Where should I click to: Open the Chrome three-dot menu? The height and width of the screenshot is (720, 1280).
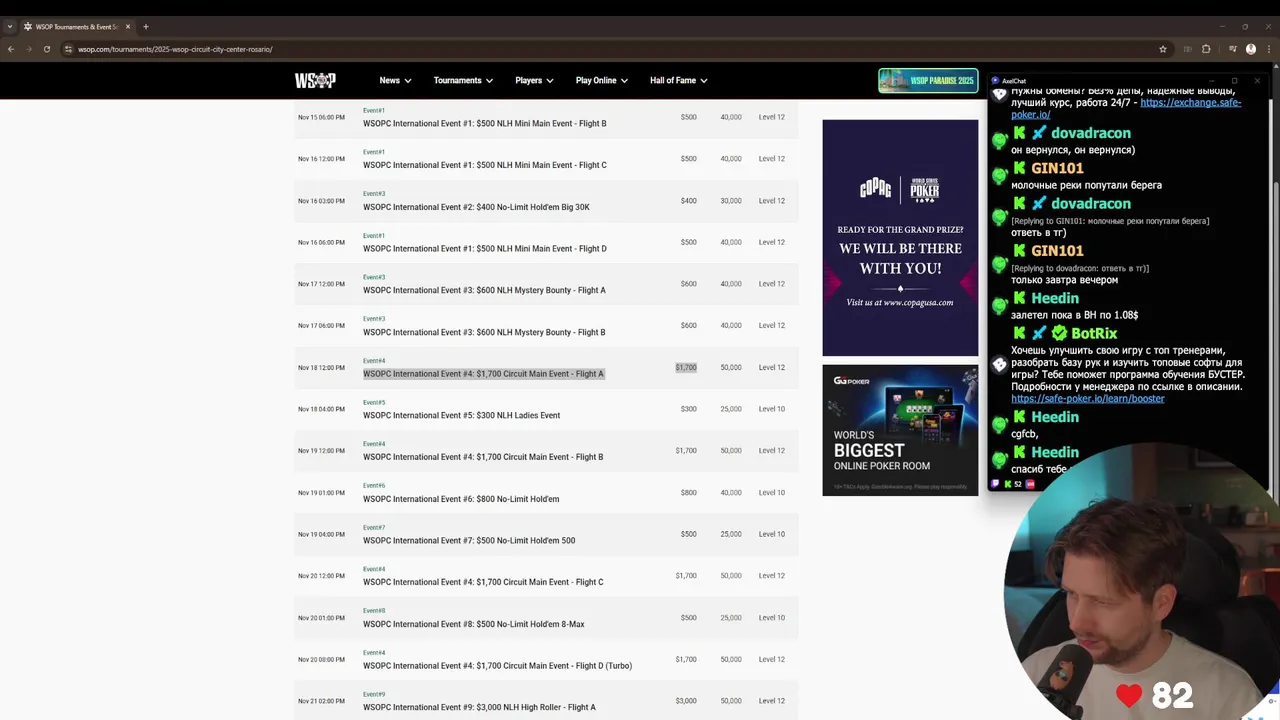(x=1268, y=49)
